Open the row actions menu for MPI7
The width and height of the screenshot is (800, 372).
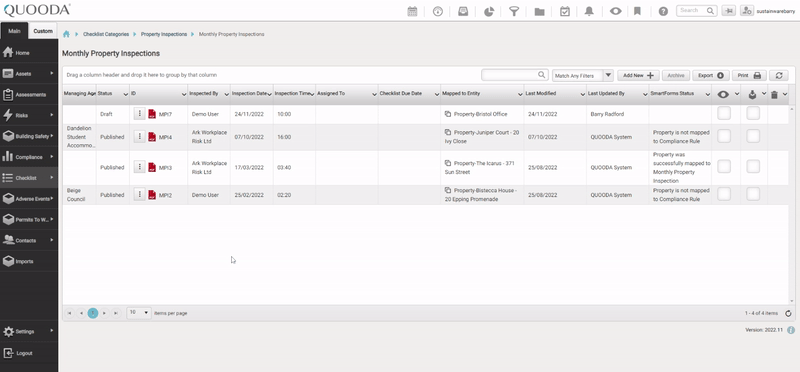(139, 113)
